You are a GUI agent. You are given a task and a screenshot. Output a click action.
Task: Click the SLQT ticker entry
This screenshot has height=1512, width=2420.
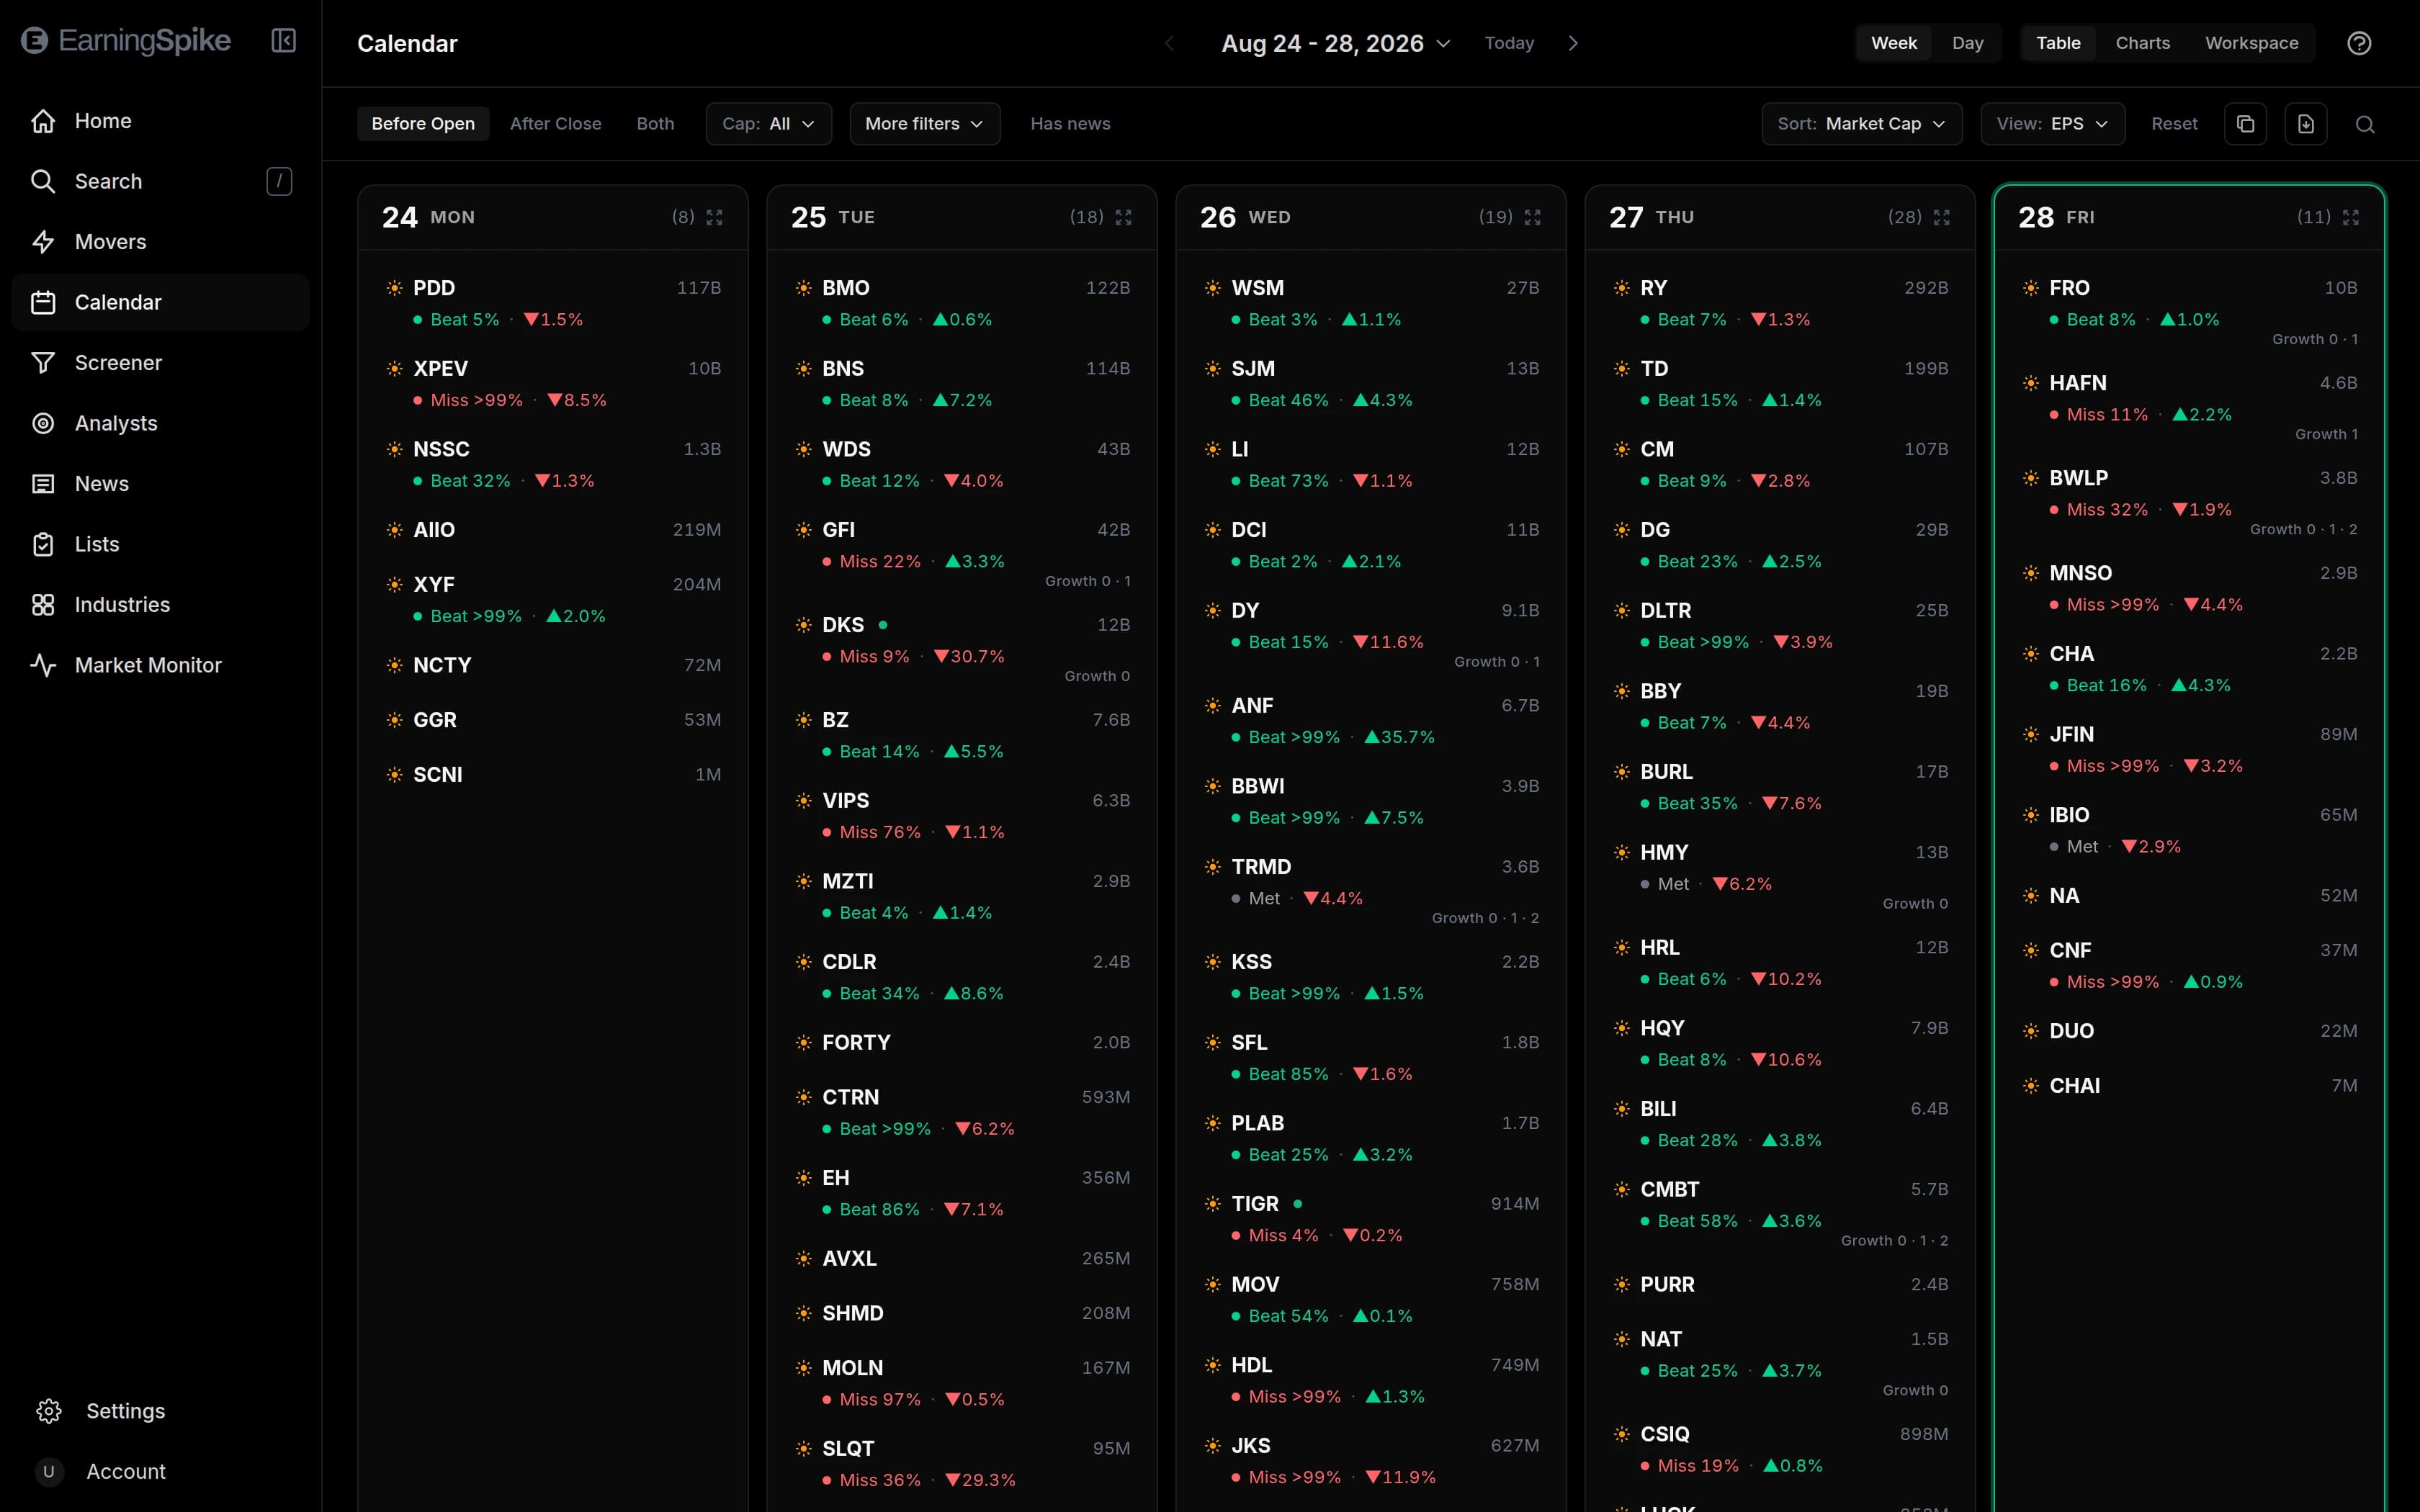(x=848, y=1449)
